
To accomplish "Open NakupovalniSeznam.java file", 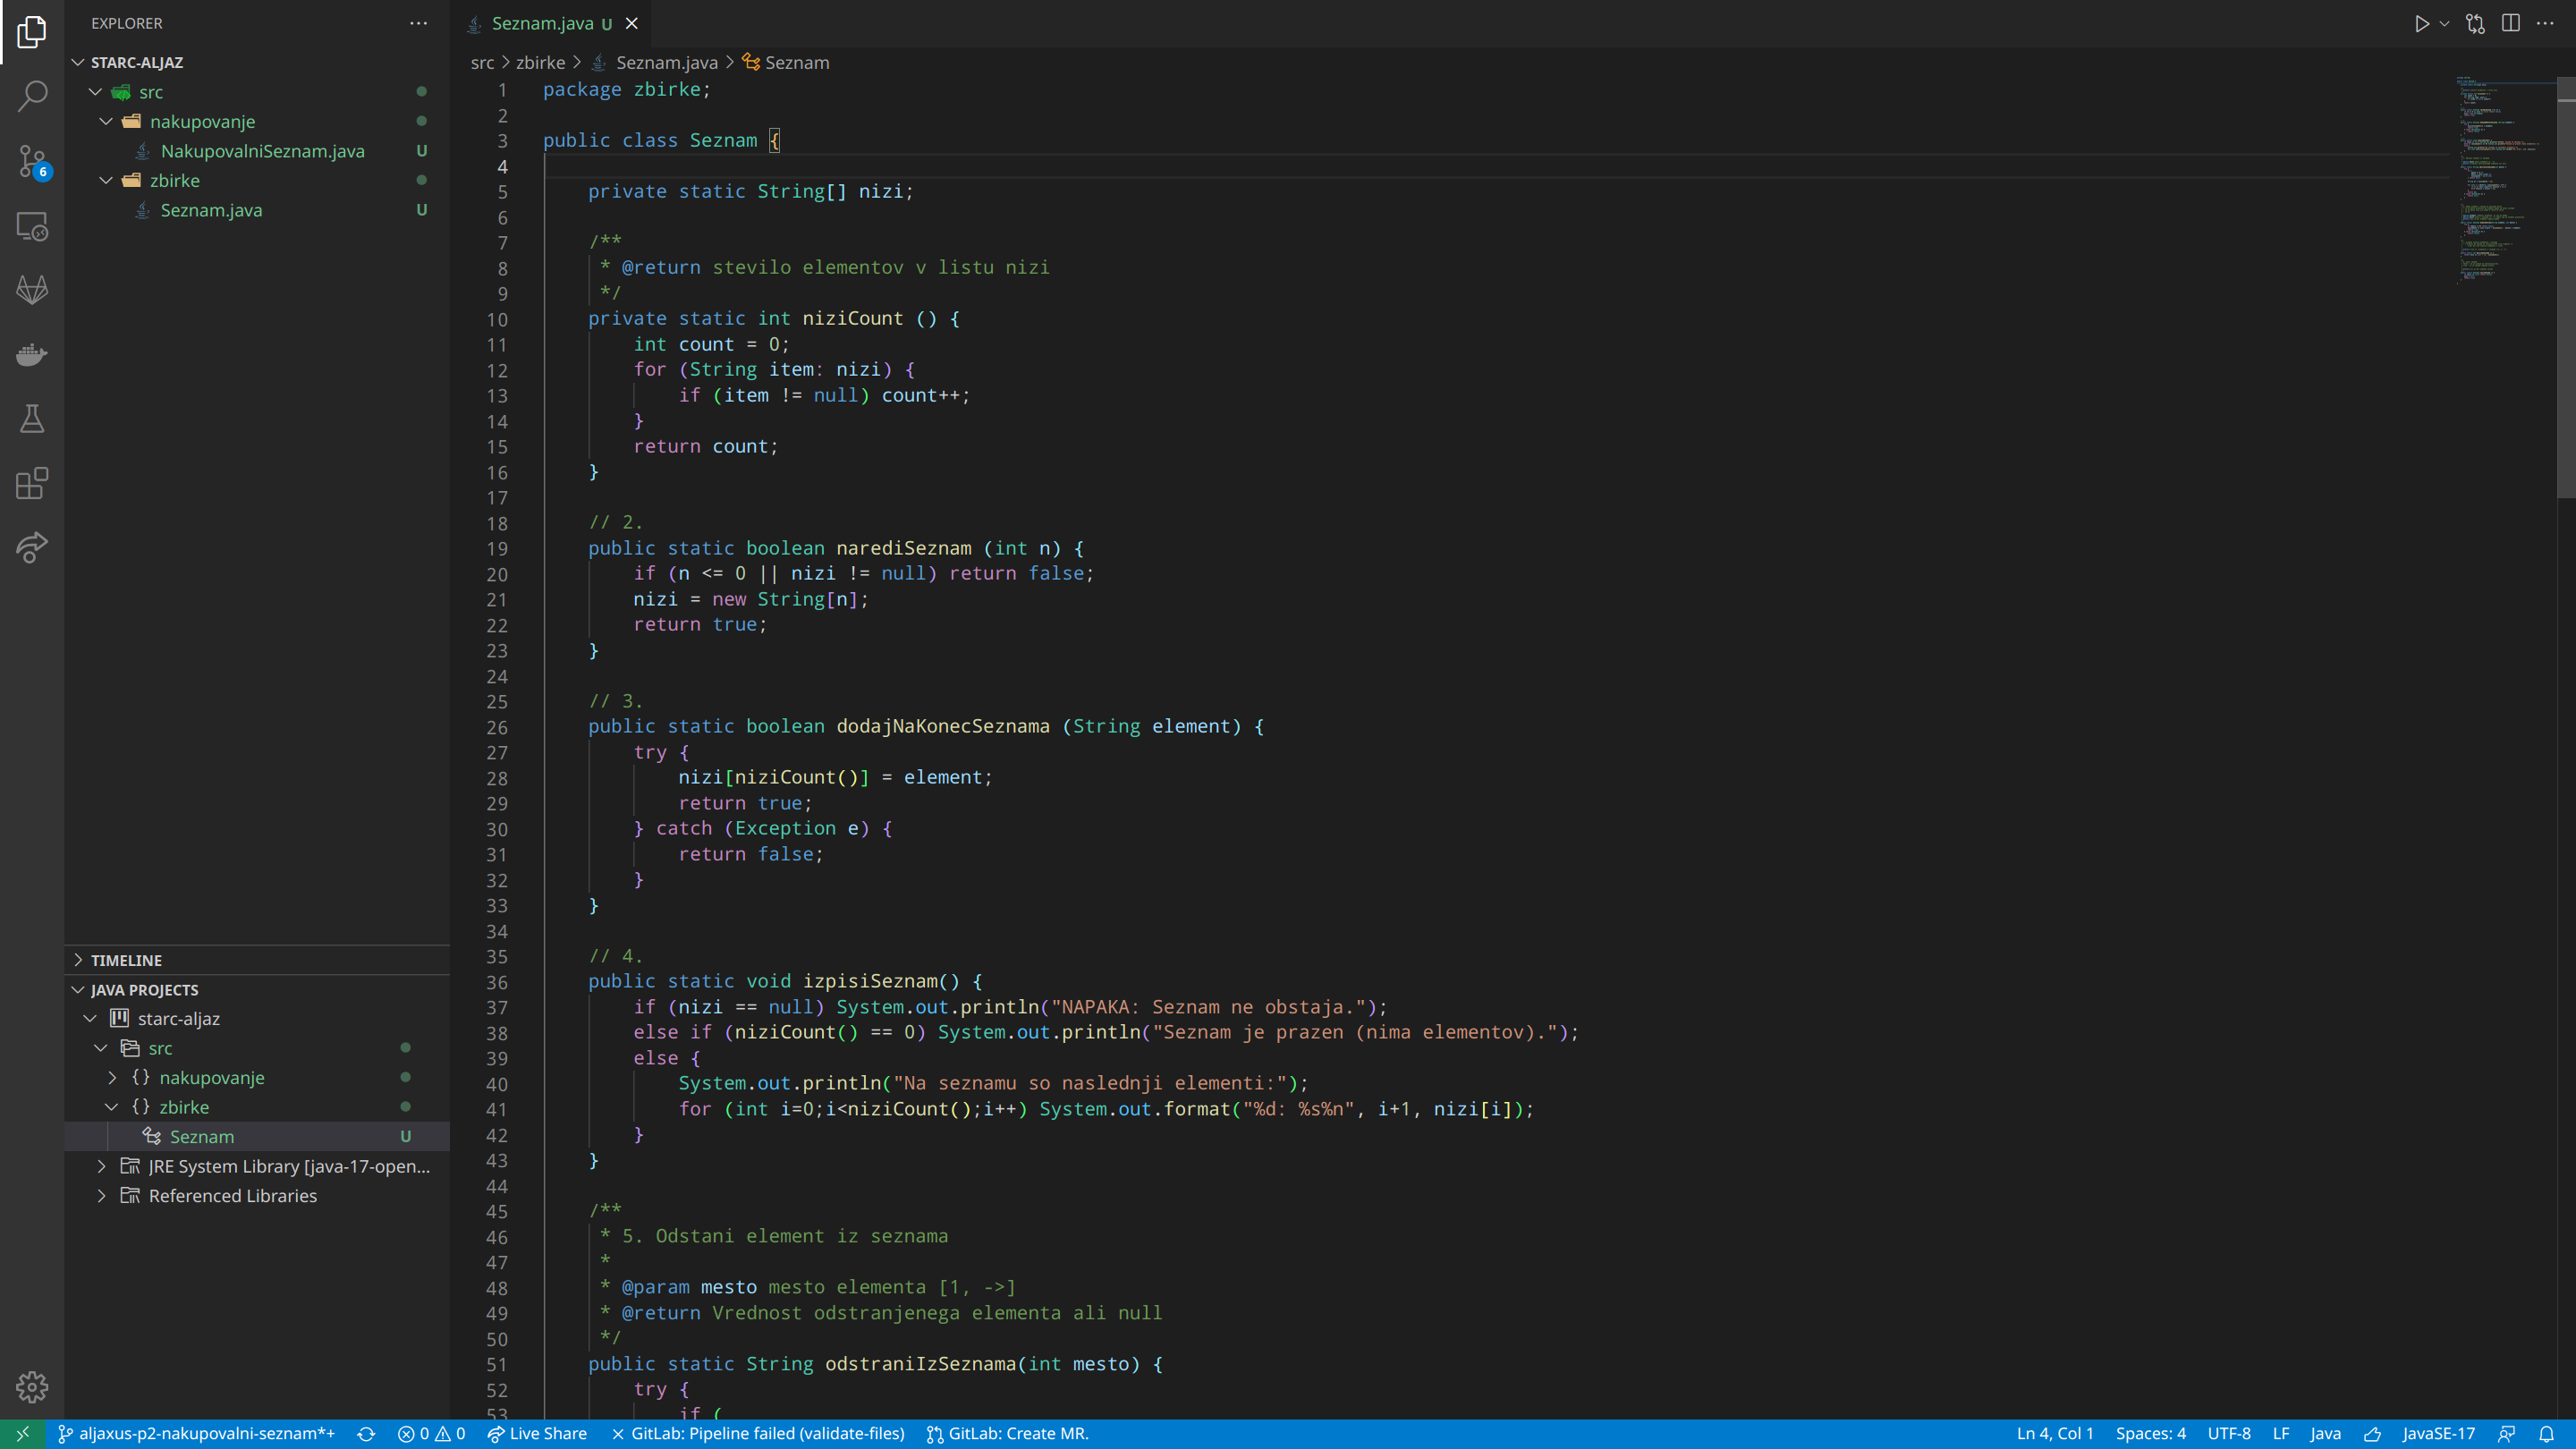I will pyautogui.click(x=257, y=151).
